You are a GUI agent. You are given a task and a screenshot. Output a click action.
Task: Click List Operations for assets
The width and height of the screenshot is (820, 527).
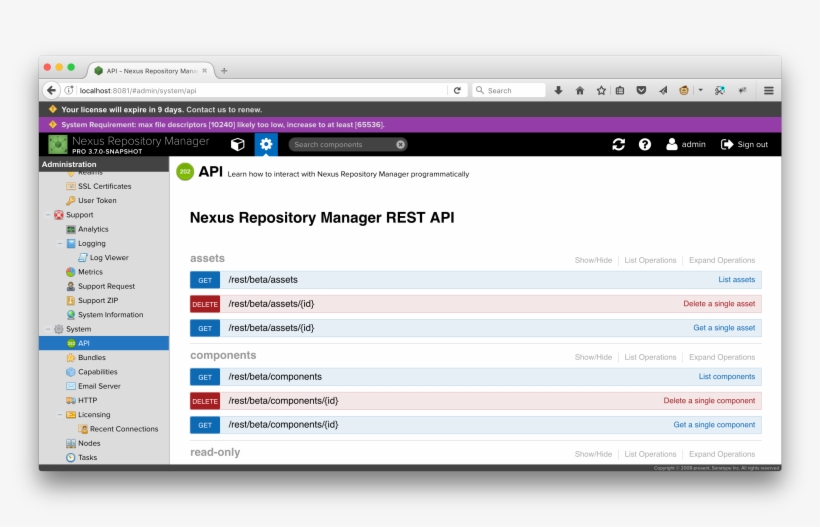coord(650,260)
